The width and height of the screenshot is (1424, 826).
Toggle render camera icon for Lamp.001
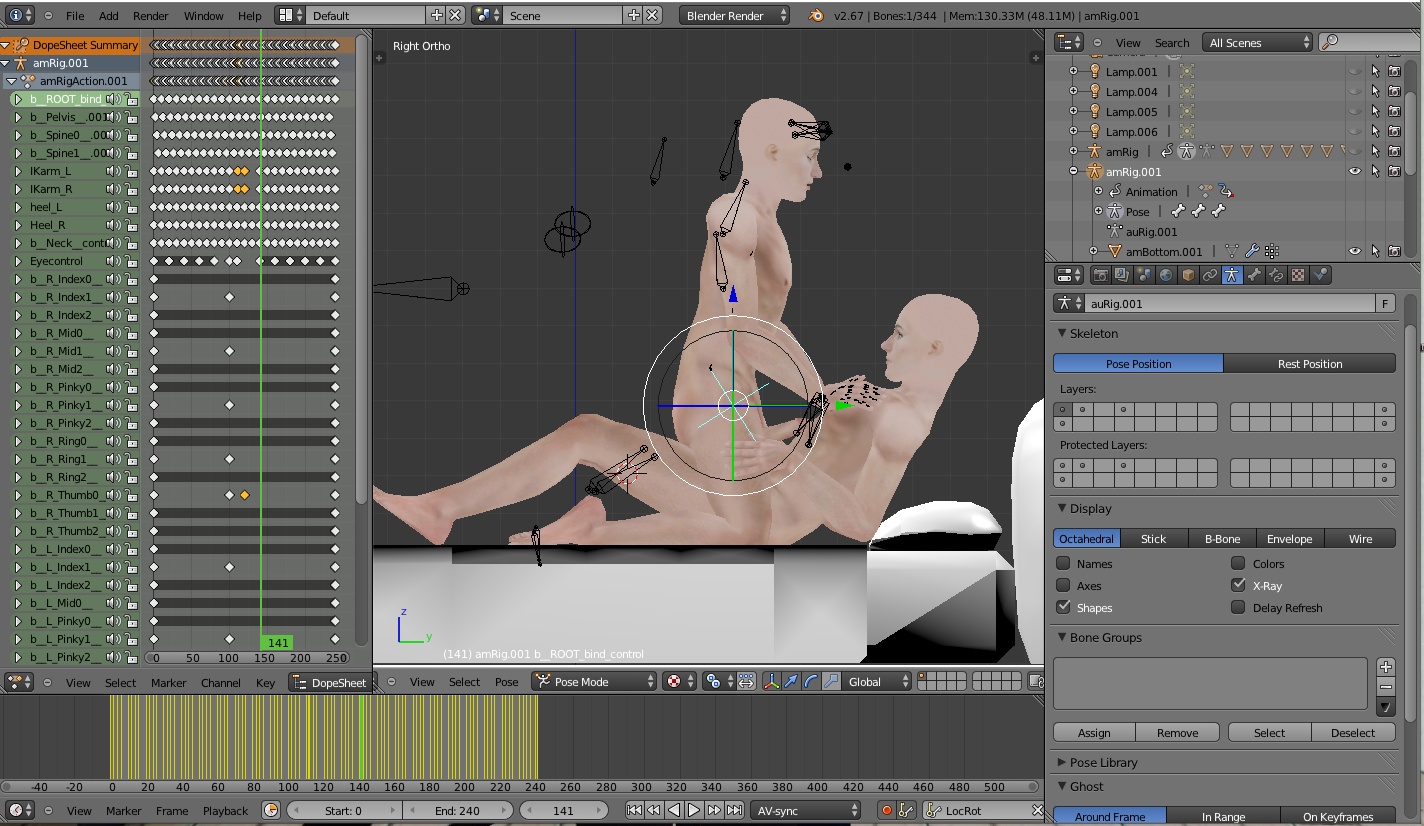point(1394,71)
